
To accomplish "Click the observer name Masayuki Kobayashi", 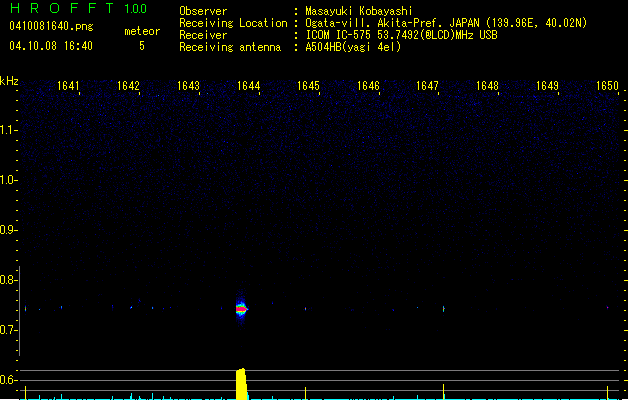I will 359,11.
